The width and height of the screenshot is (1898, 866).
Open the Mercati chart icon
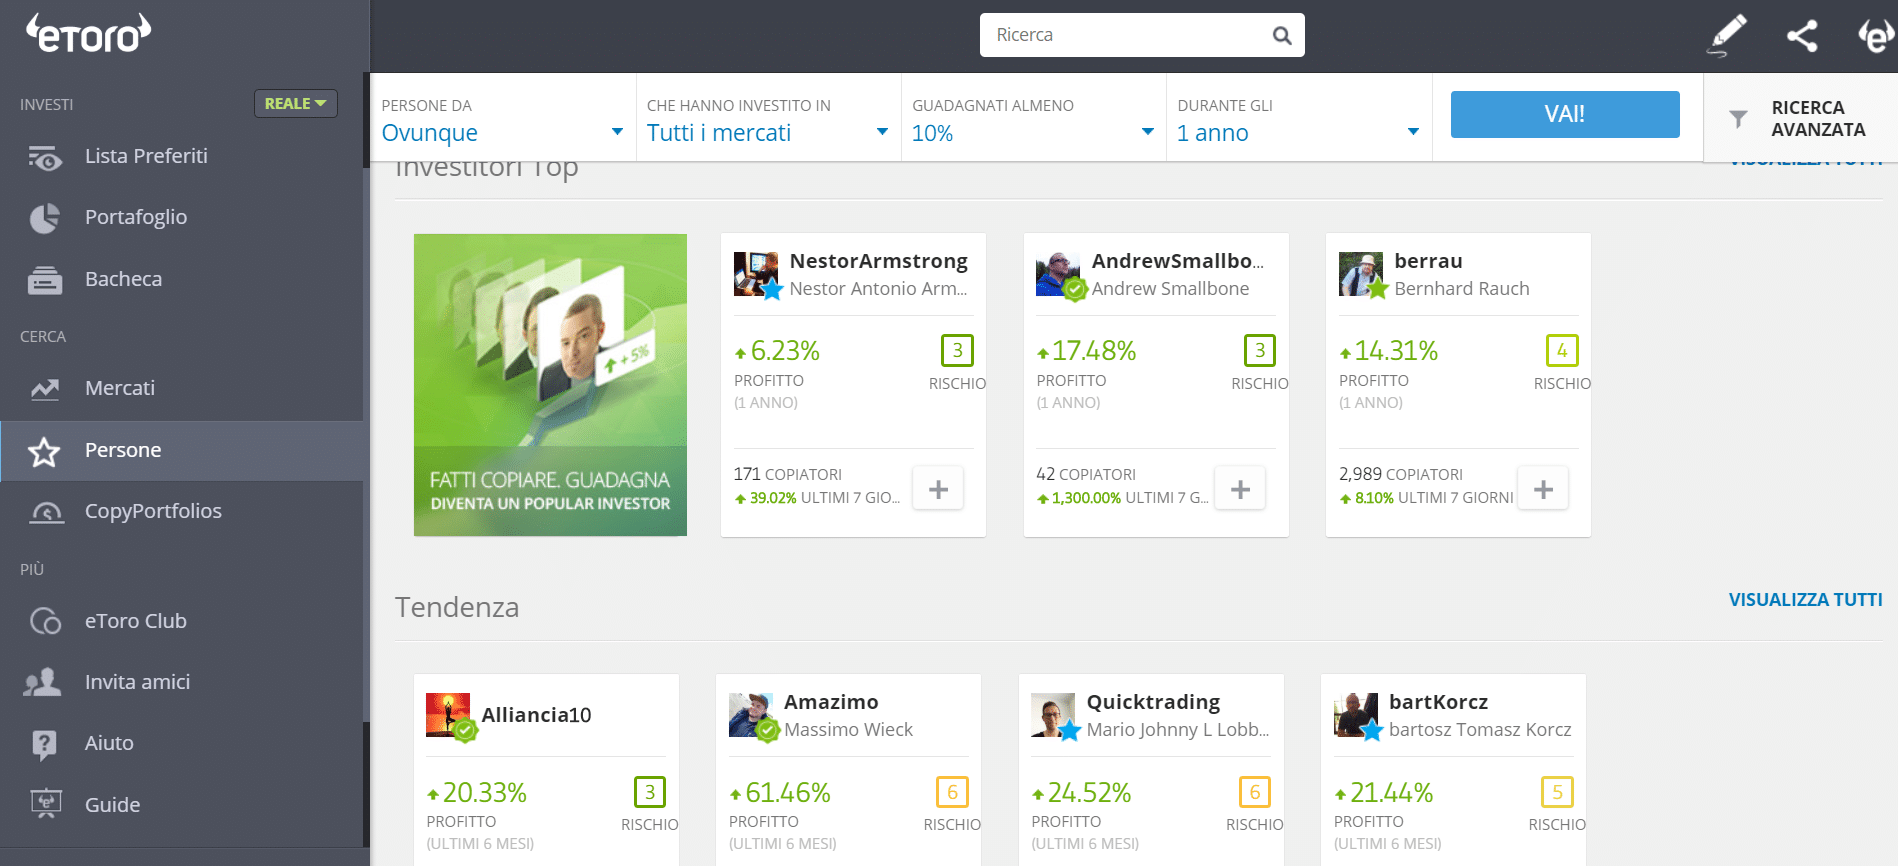click(x=44, y=389)
